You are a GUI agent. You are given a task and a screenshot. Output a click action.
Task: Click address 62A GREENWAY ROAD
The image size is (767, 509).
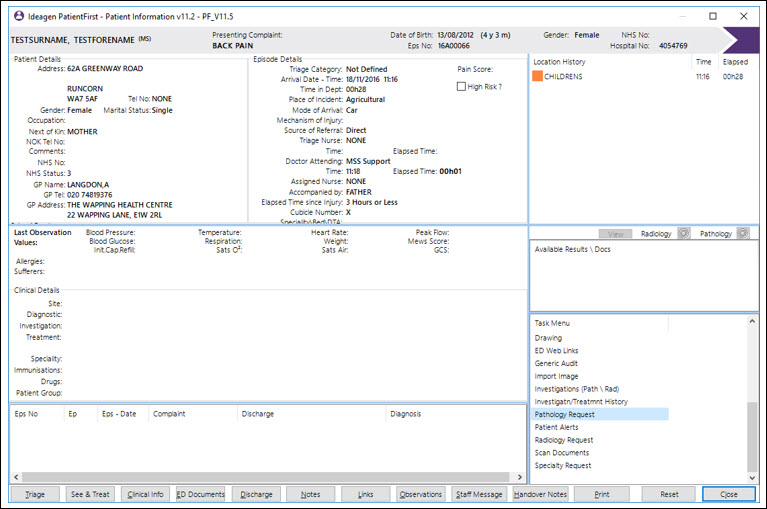coord(105,68)
